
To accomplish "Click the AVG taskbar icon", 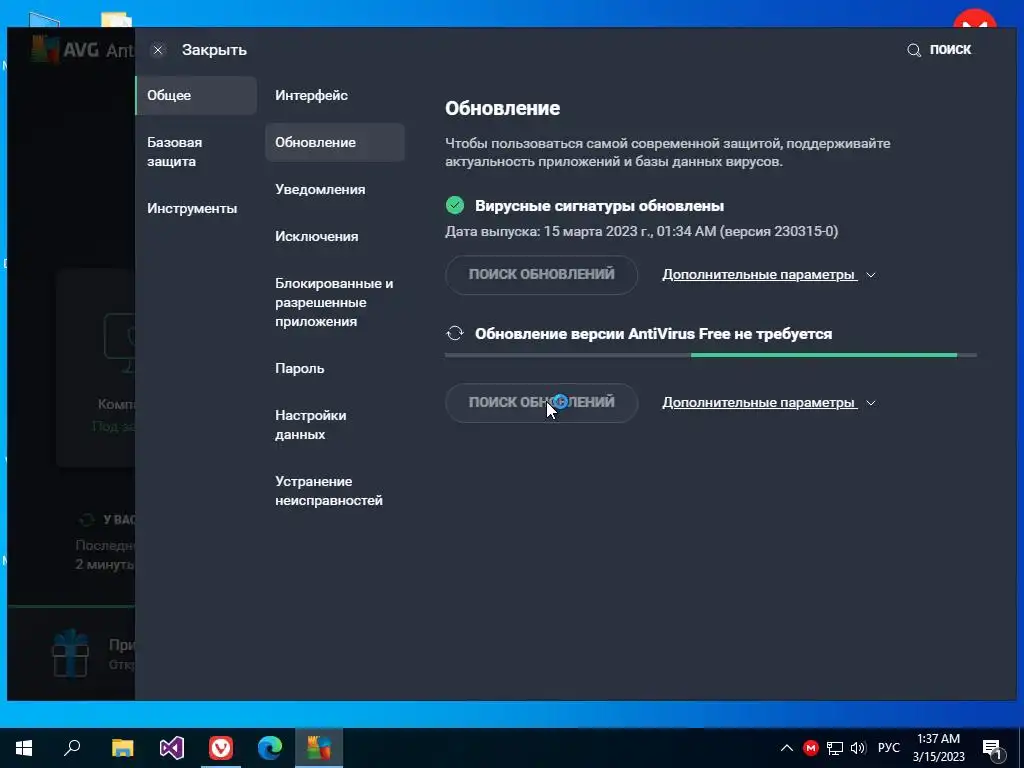I will [319, 748].
